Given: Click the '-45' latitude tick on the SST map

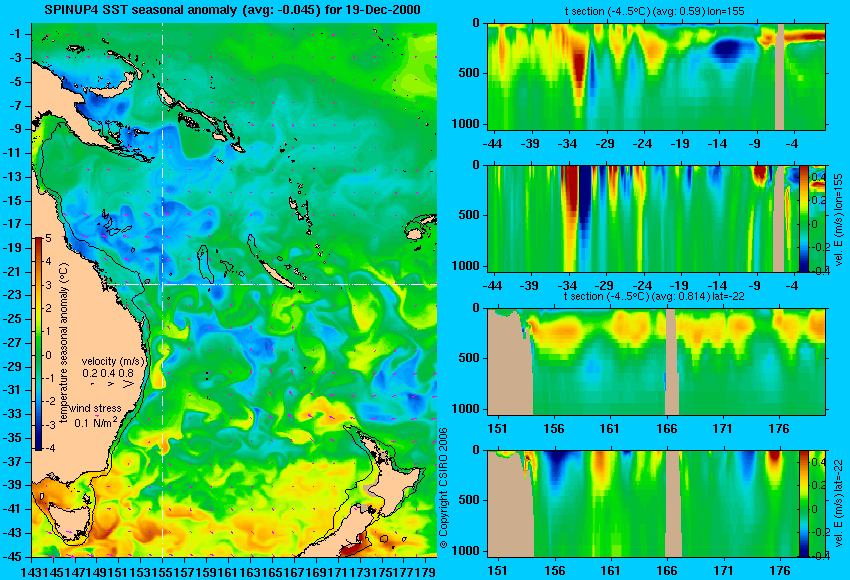Looking at the screenshot, I should pos(13,556).
